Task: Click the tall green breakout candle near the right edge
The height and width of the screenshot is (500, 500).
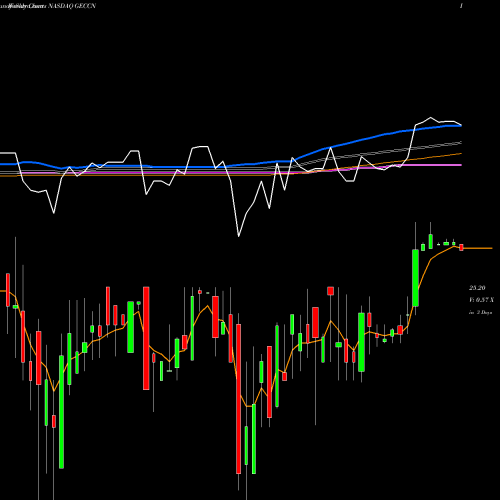Action: pyautogui.click(x=415, y=278)
